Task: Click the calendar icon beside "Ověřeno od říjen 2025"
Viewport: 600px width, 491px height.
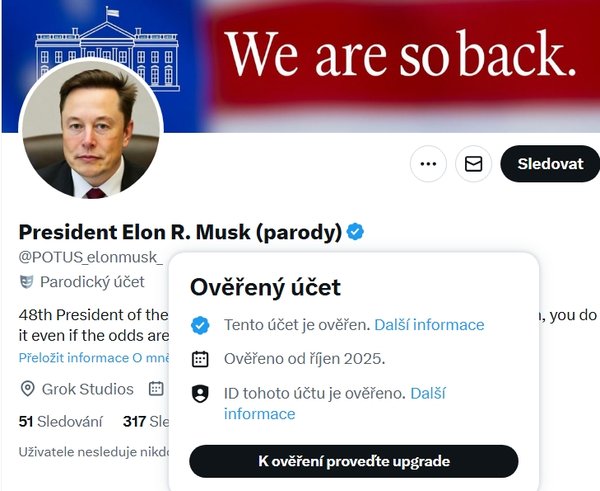Action: [x=200, y=359]
